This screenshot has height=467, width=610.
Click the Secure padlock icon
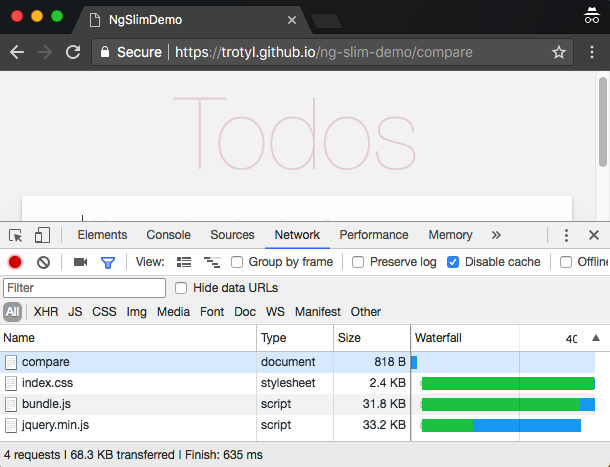pyautogui.click(x=105, y=52)
